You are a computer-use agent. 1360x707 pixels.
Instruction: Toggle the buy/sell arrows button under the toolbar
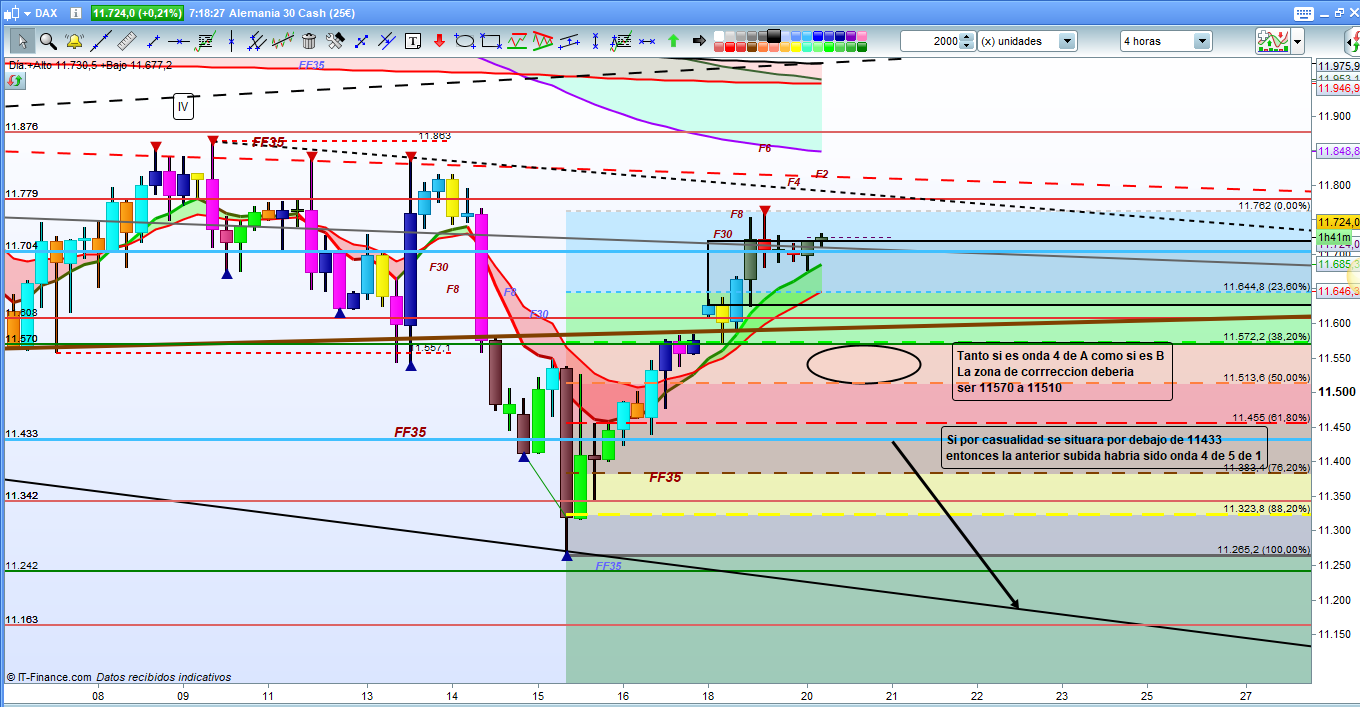pyautogui.click(x=15, y=80)
